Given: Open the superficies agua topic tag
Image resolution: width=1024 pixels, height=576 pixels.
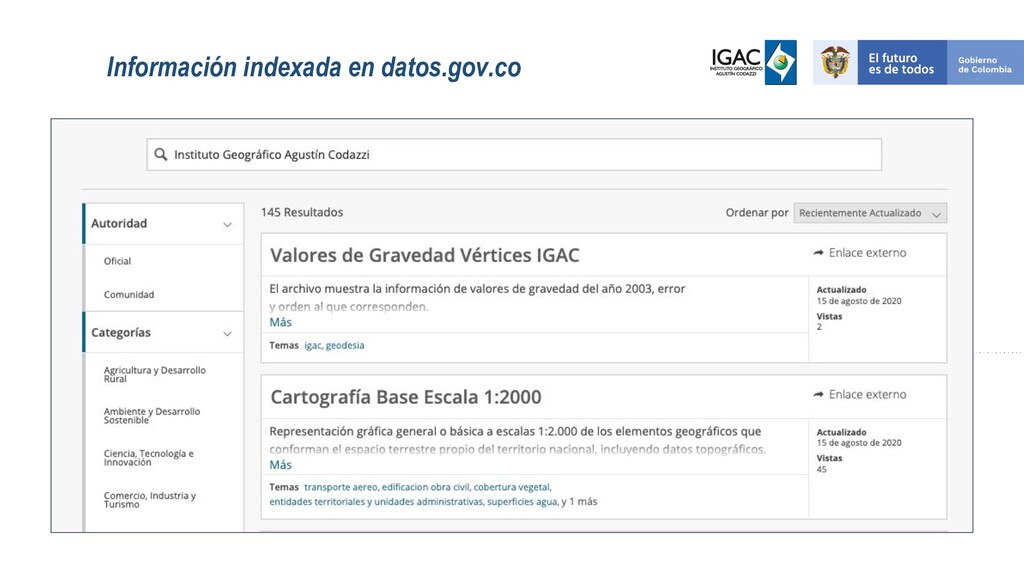Looking at the screenshot, I should [x=522, y=502].
